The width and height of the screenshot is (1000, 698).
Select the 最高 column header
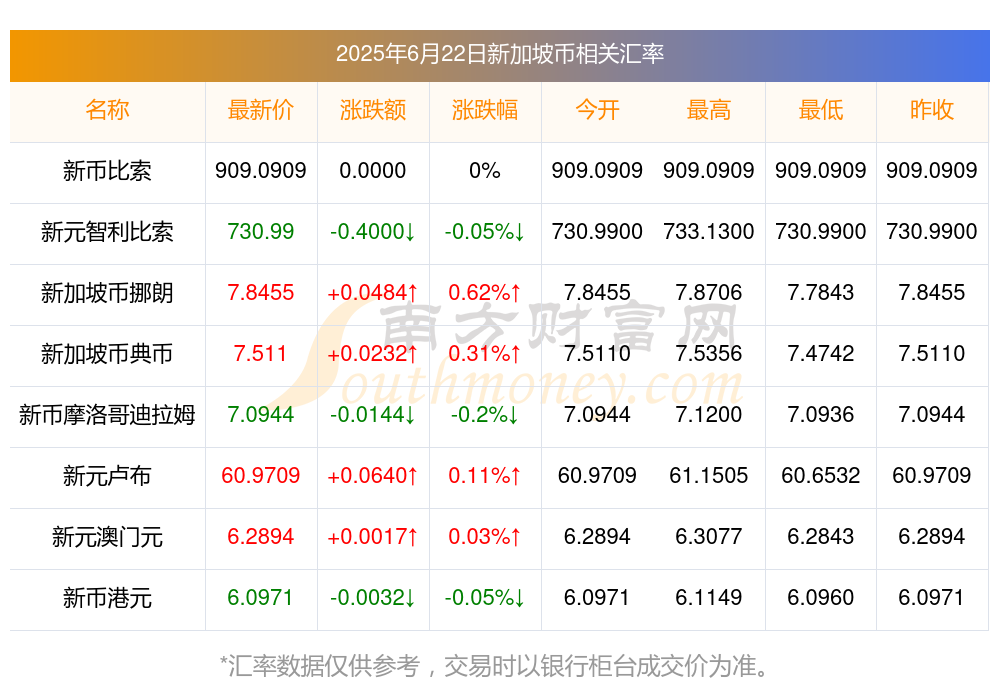click(x=709, y=110)
